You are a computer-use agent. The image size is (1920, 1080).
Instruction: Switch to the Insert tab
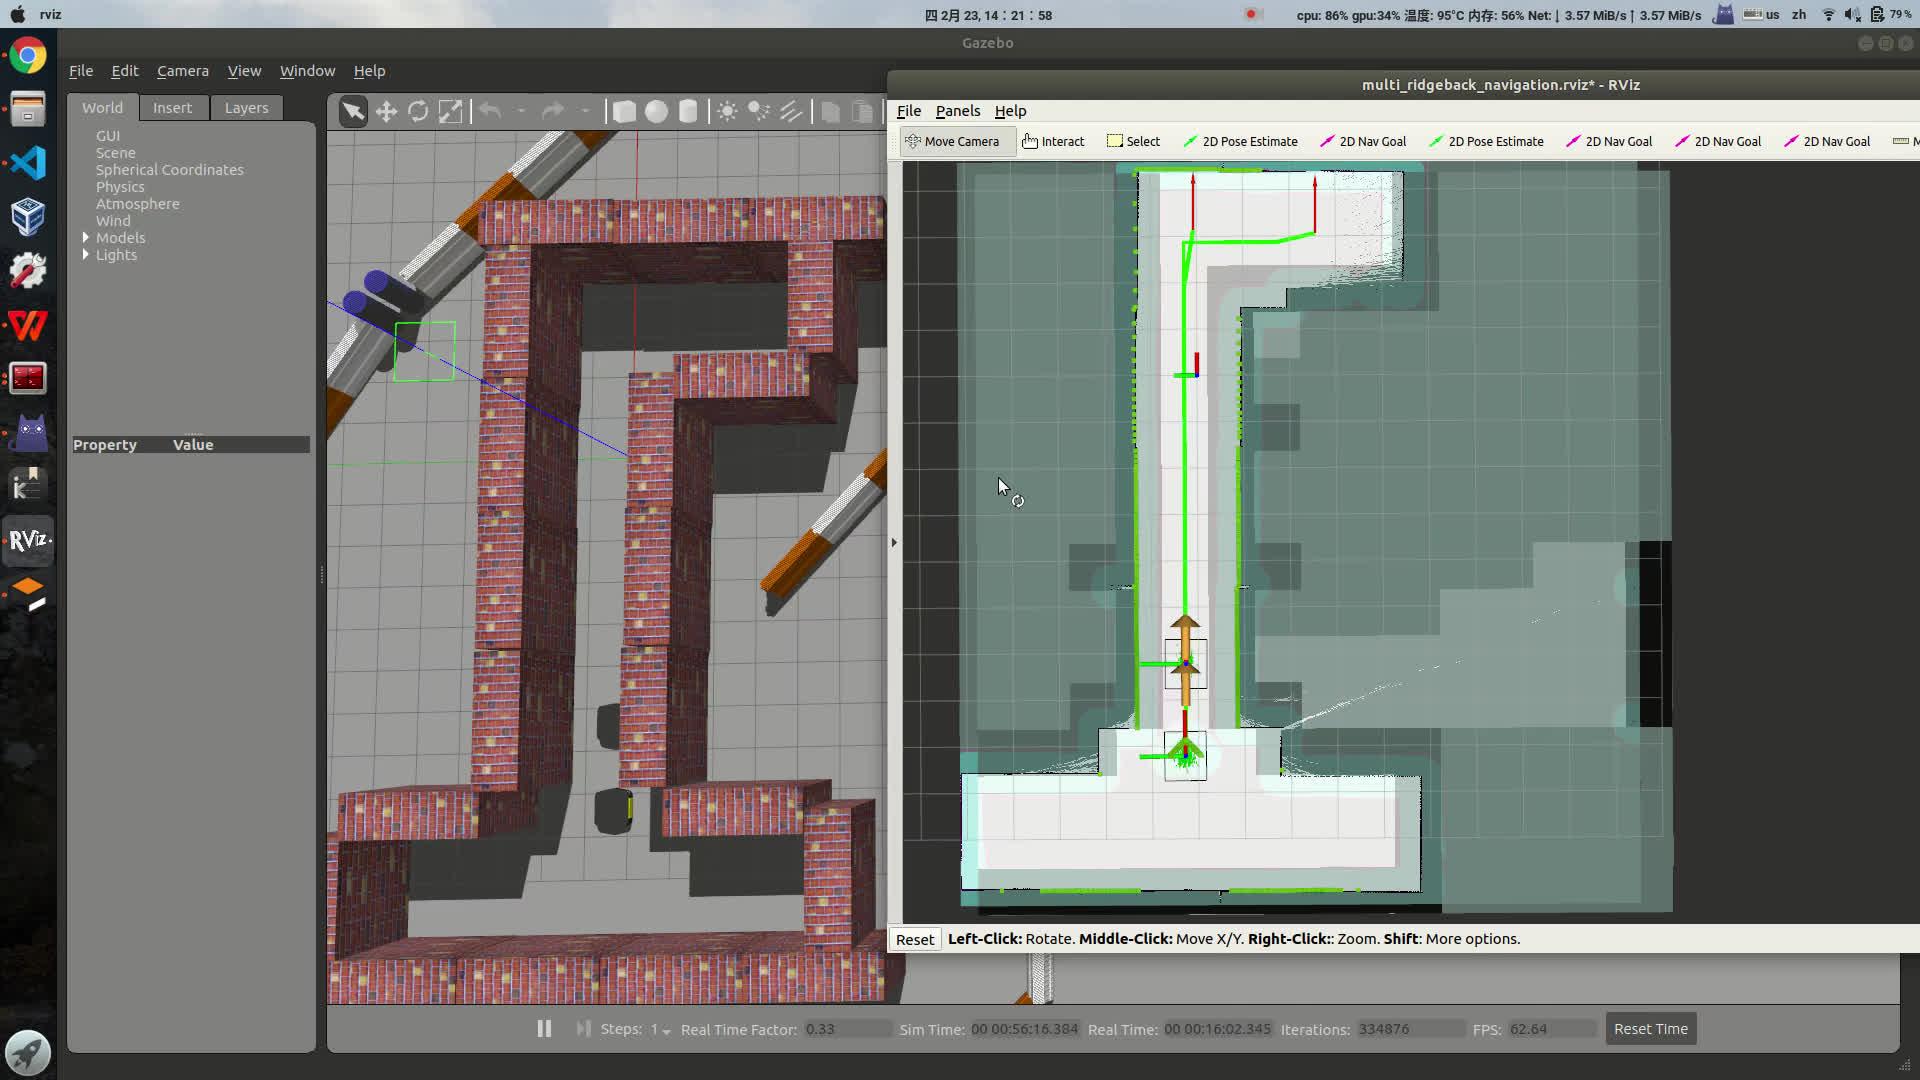[173, 107]
